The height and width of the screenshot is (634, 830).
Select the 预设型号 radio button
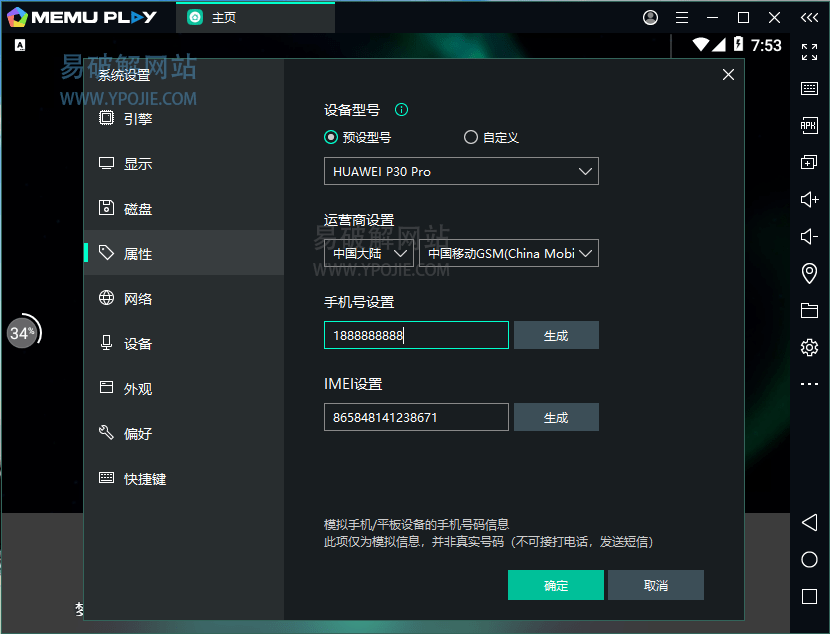331,138
